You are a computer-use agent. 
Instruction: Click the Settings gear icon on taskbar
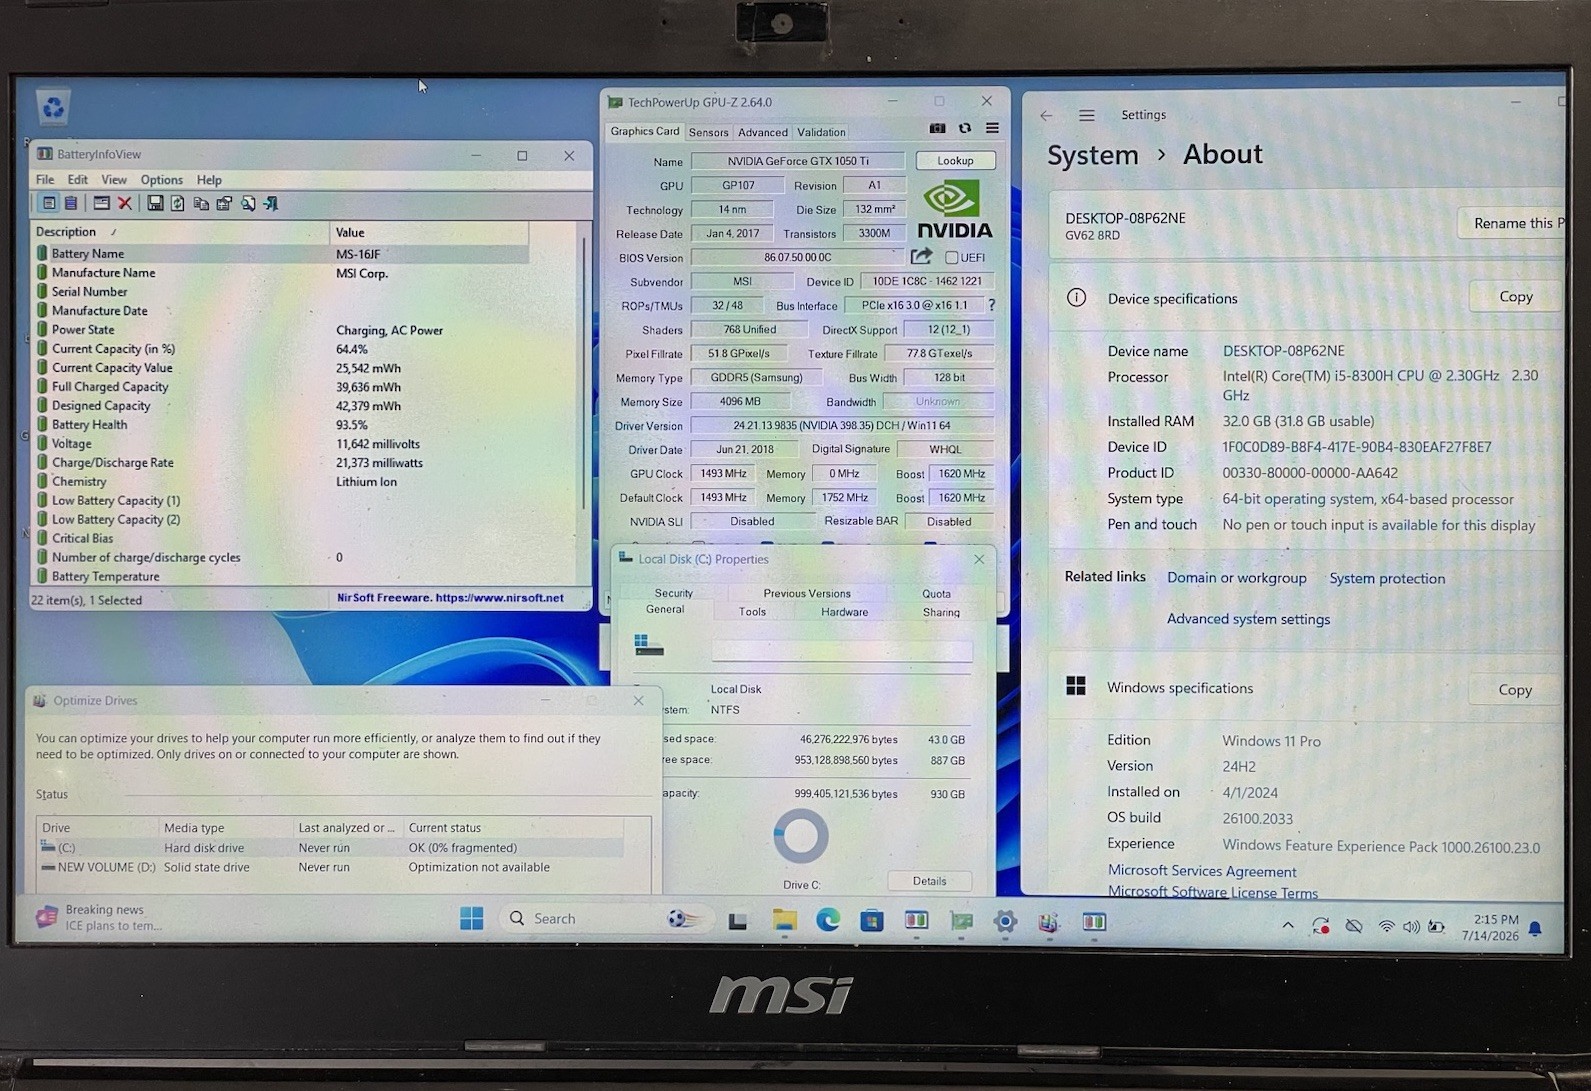point(1005,921)
